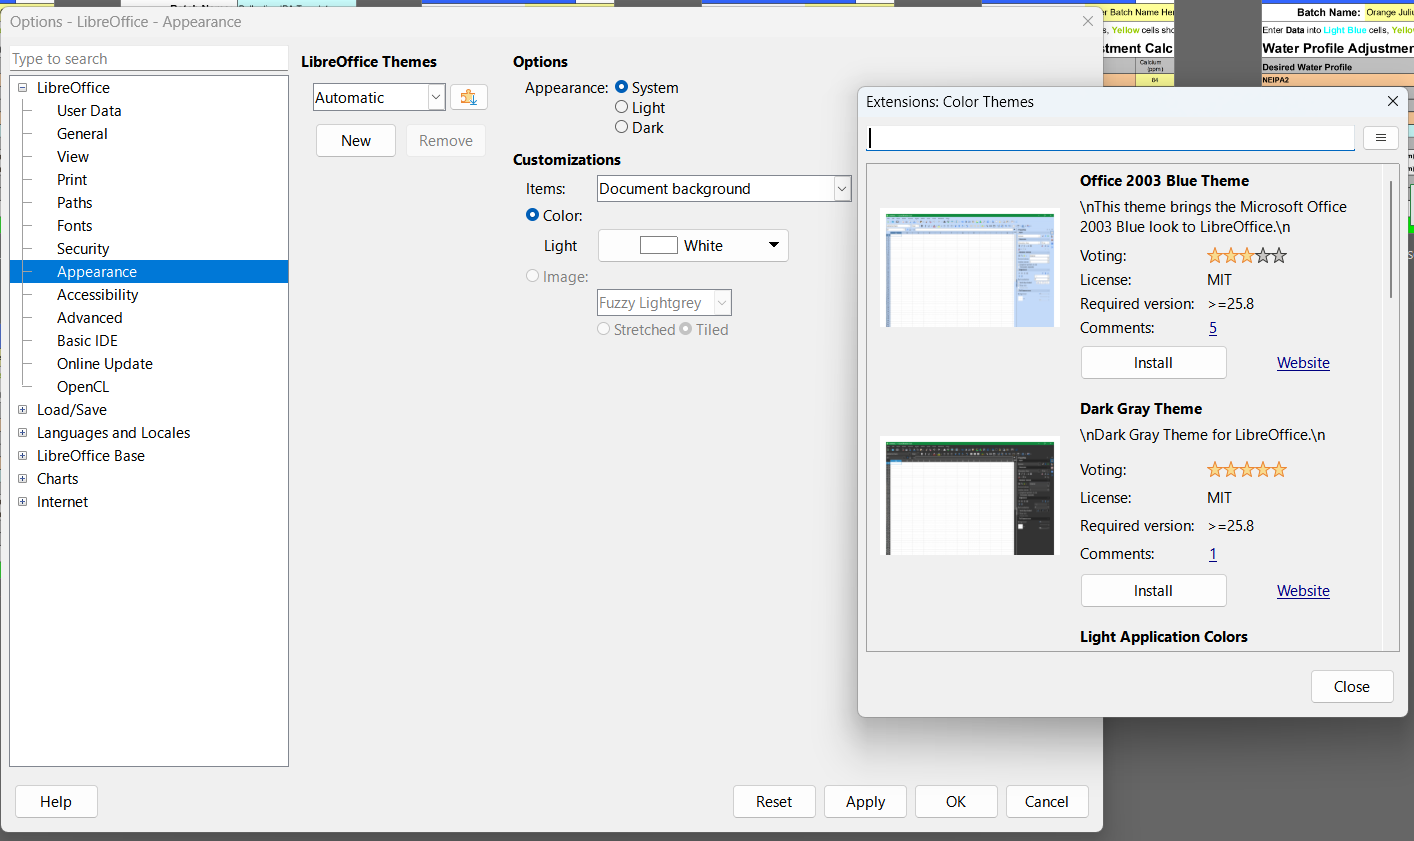Click the Light Application Colors title
Viewport: 1414px width, 841px height.
(x=1164, y=637)
